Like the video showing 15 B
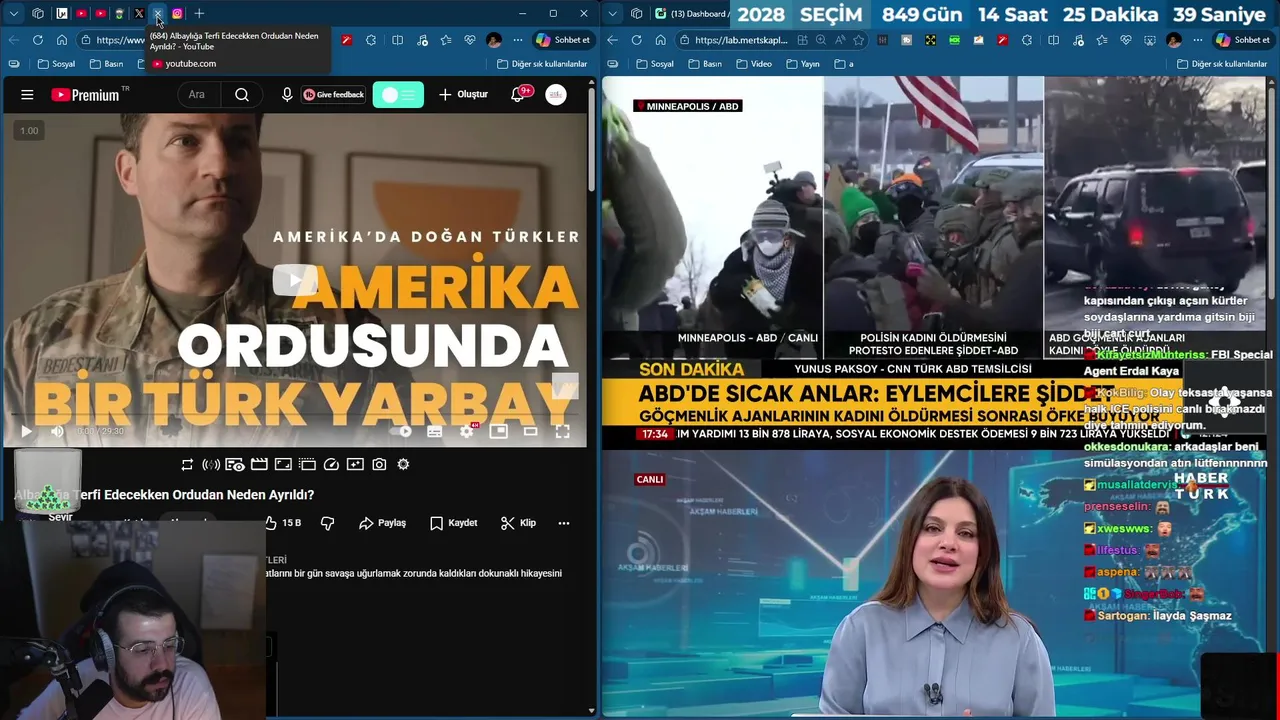Screen dimensions: 1280x720 pos(283,523)
